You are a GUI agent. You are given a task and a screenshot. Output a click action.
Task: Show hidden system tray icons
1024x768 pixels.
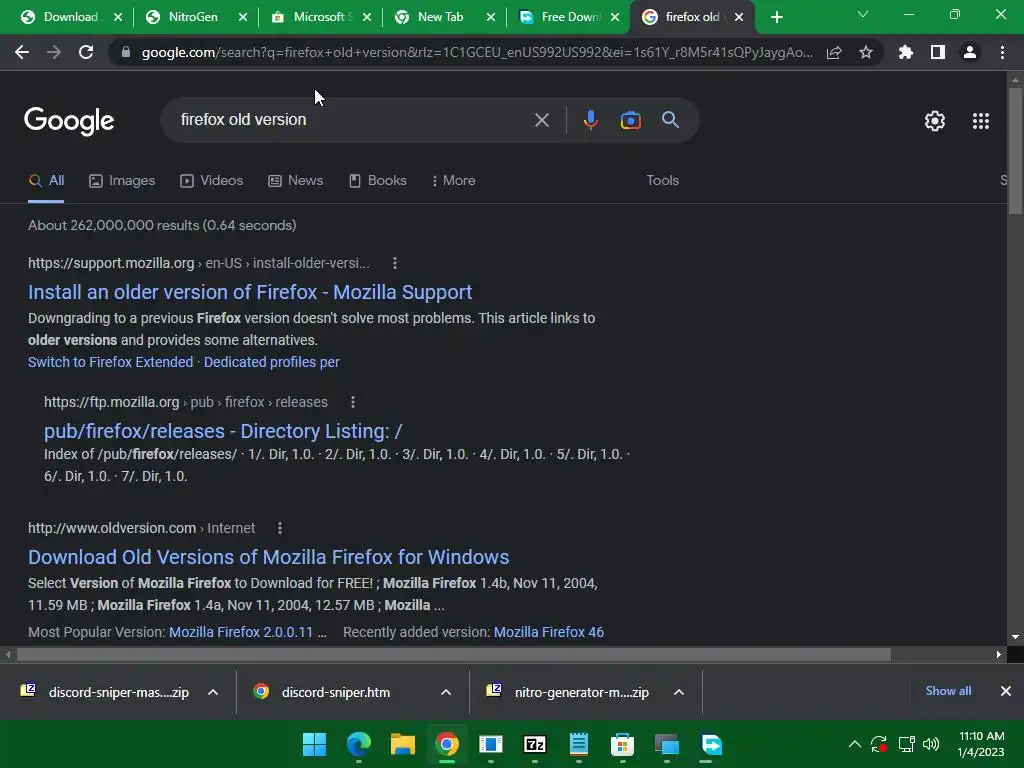(854, 744)
